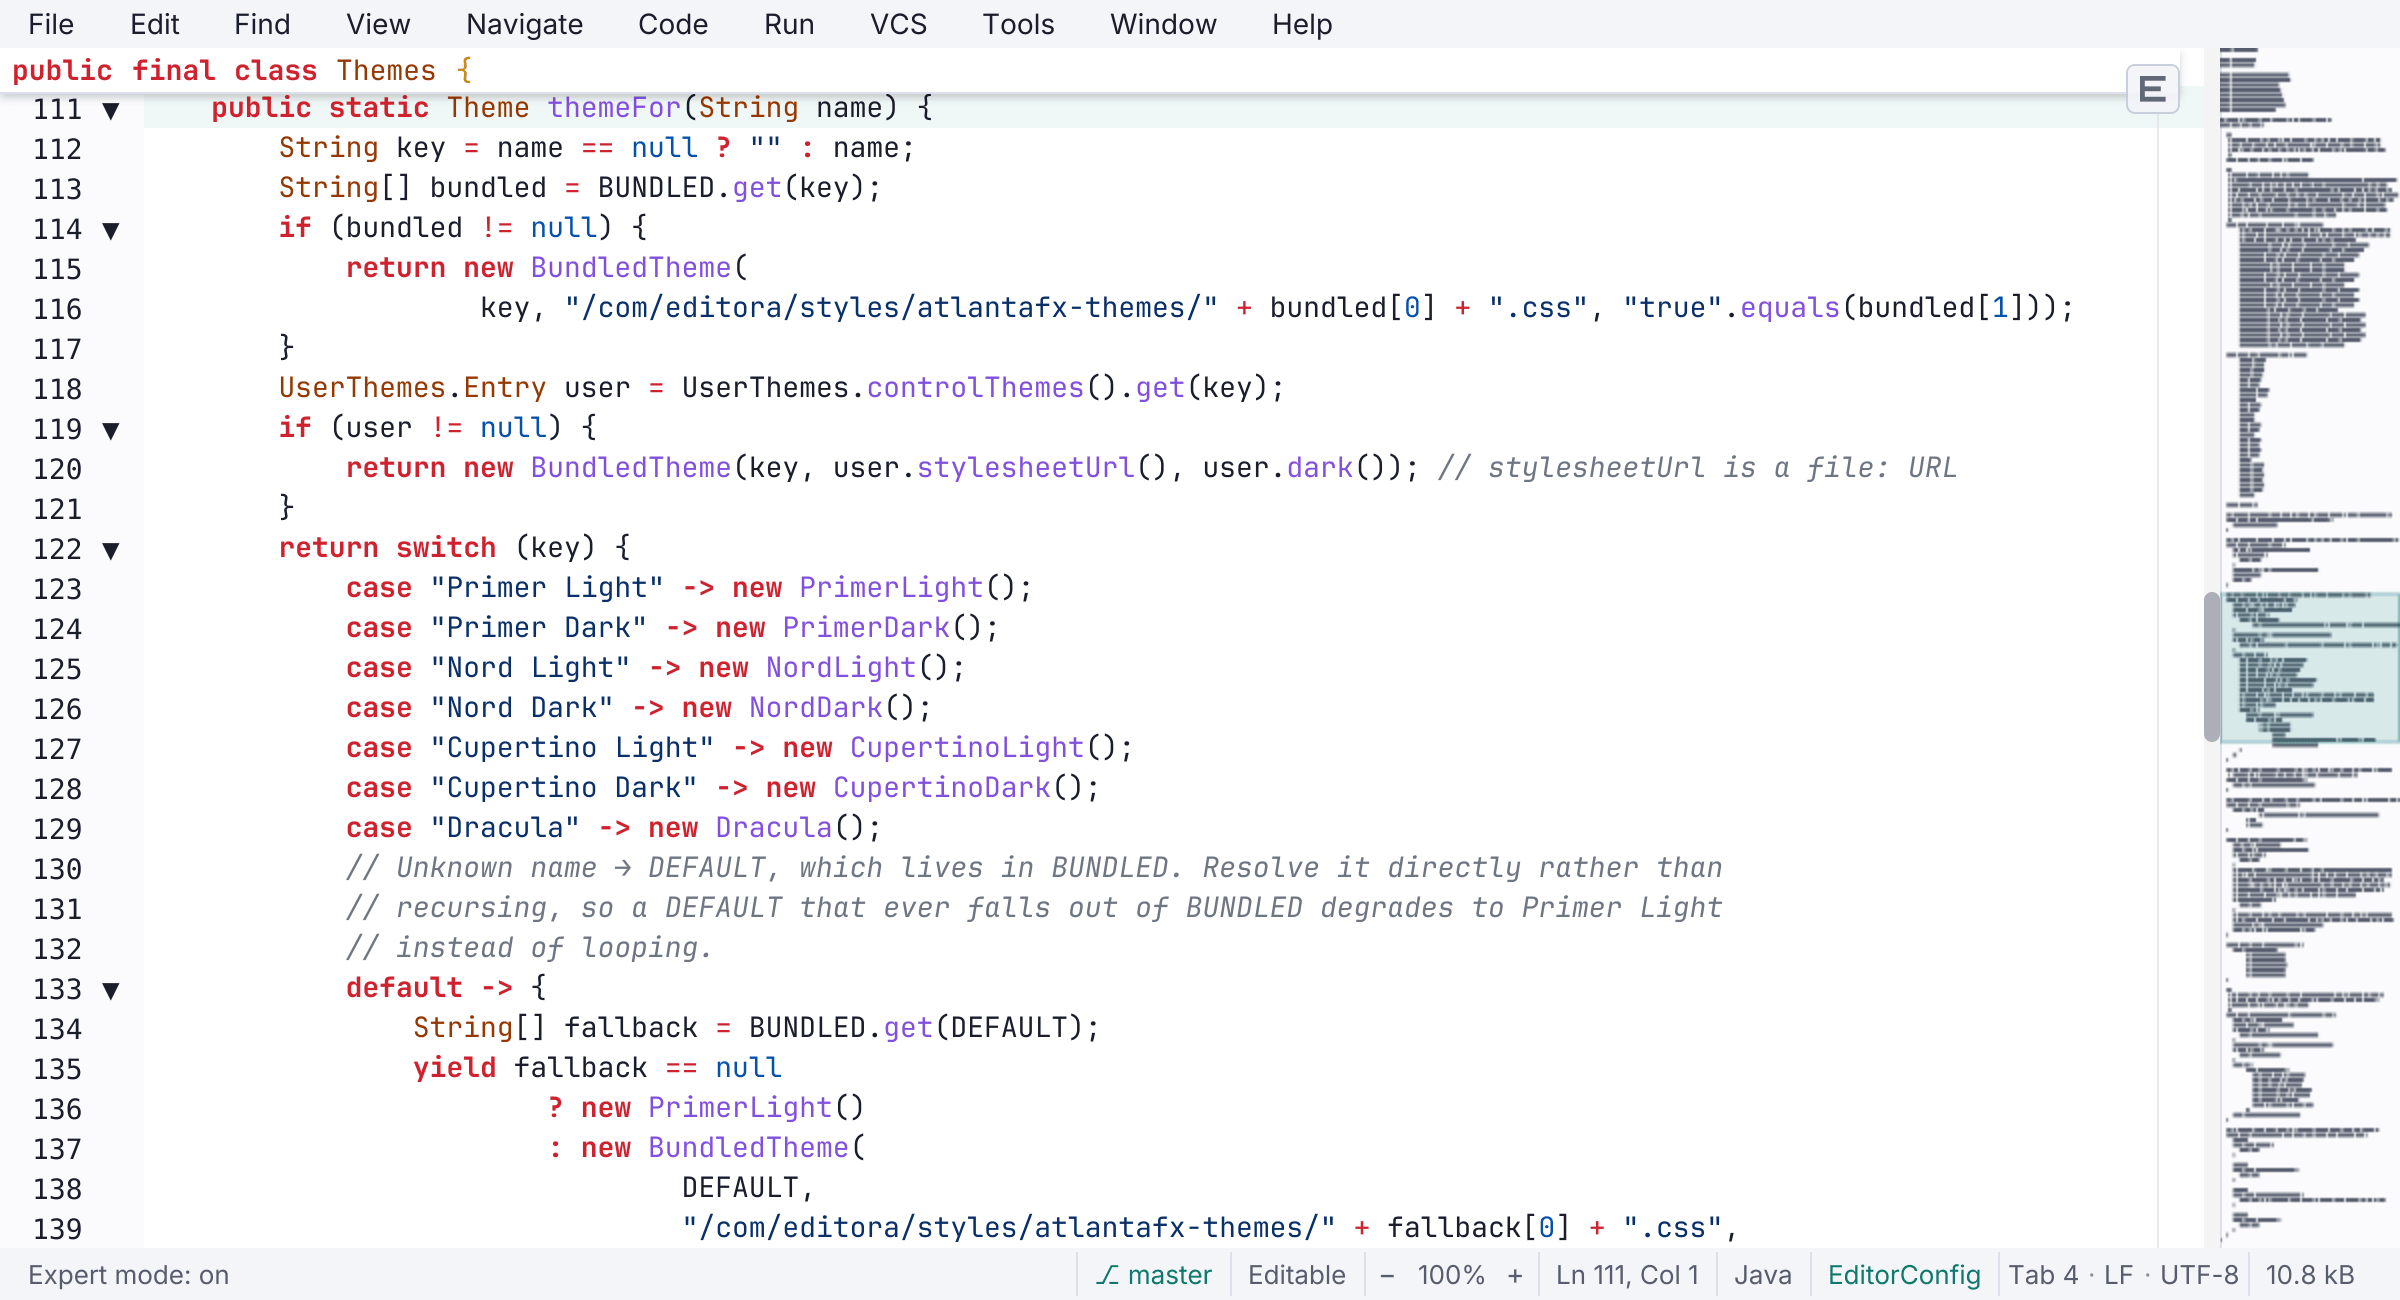Screen dimensions: 2400x1300
Task: Open the Edit menu
Action: click(155, 24)
